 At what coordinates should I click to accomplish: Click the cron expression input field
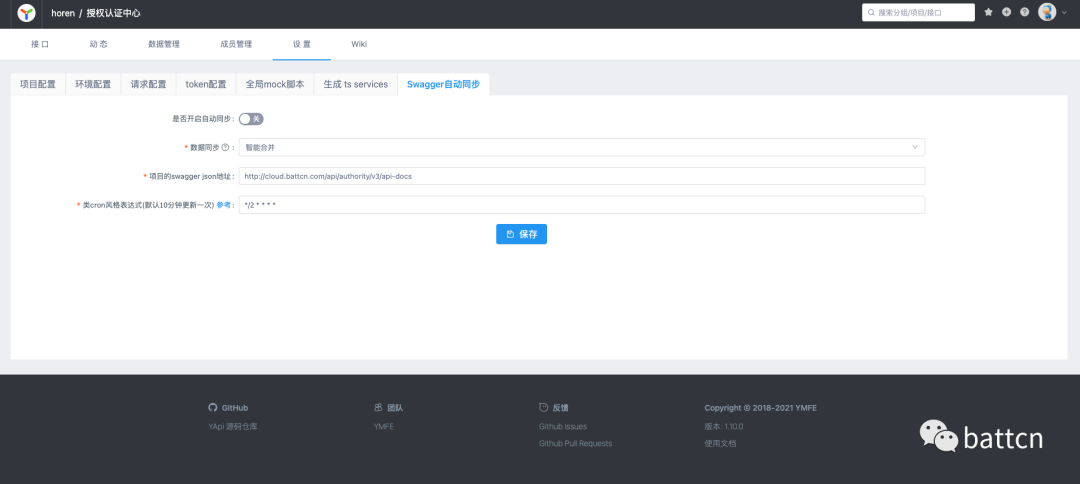[581, 205]
